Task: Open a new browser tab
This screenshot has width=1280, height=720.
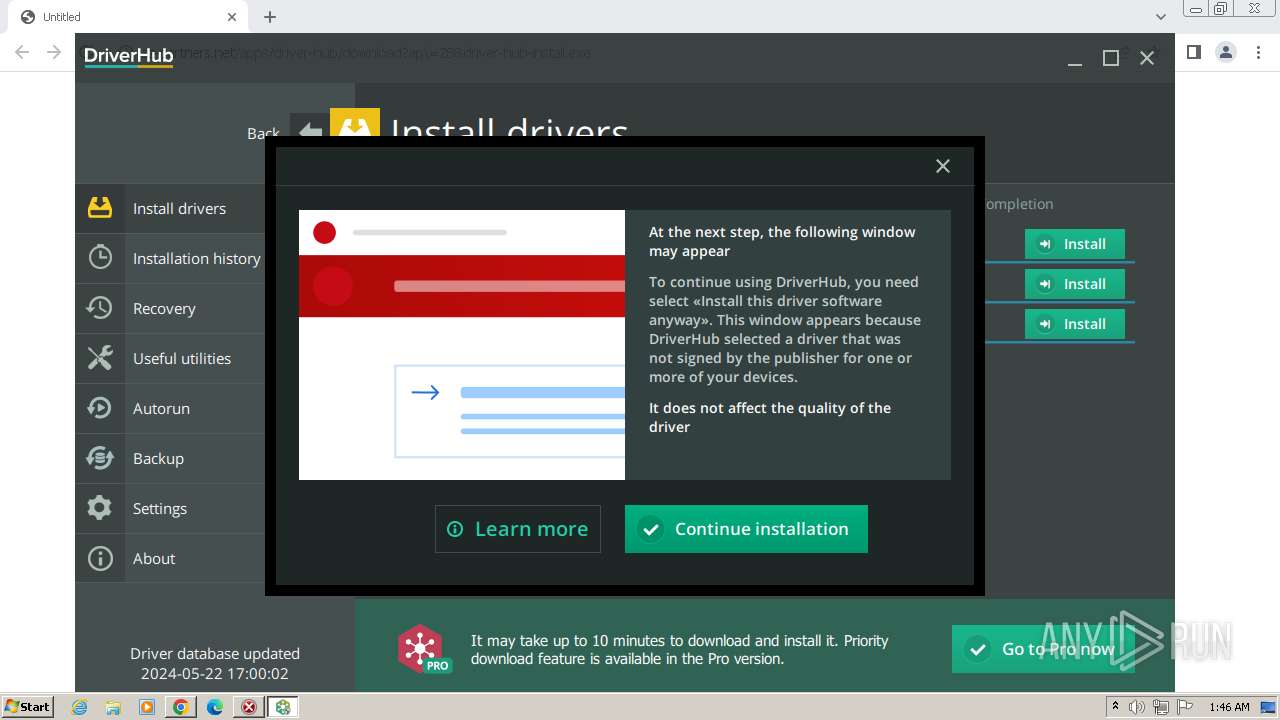Action: pos(270,17)
